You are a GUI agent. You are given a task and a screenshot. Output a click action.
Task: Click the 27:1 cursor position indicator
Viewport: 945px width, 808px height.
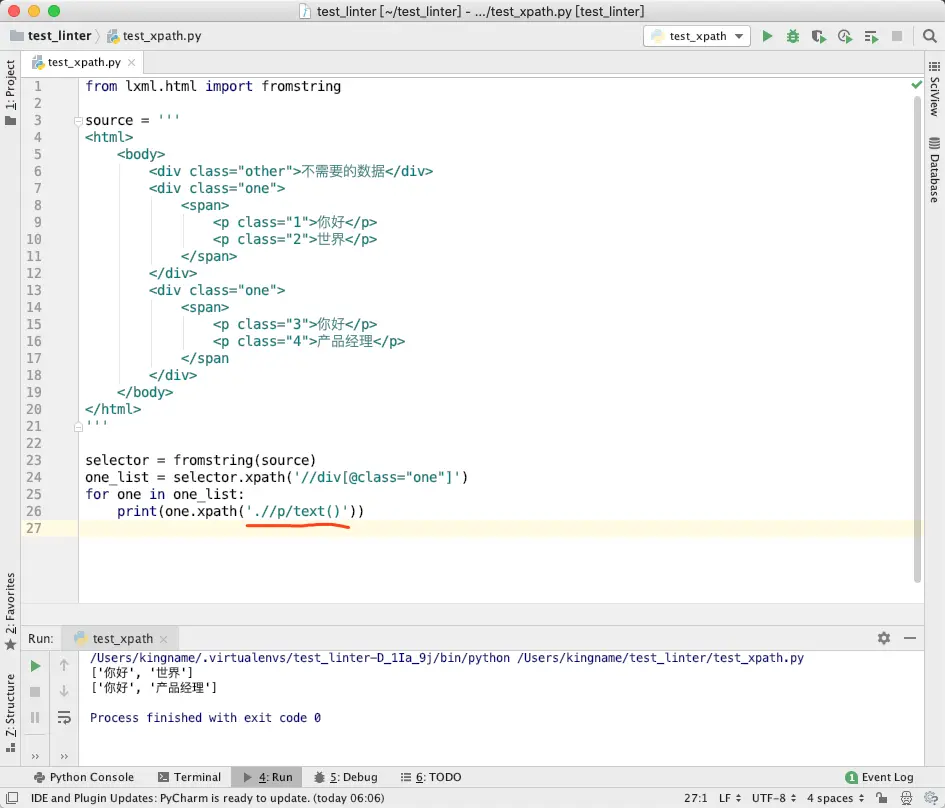[695, 798]
